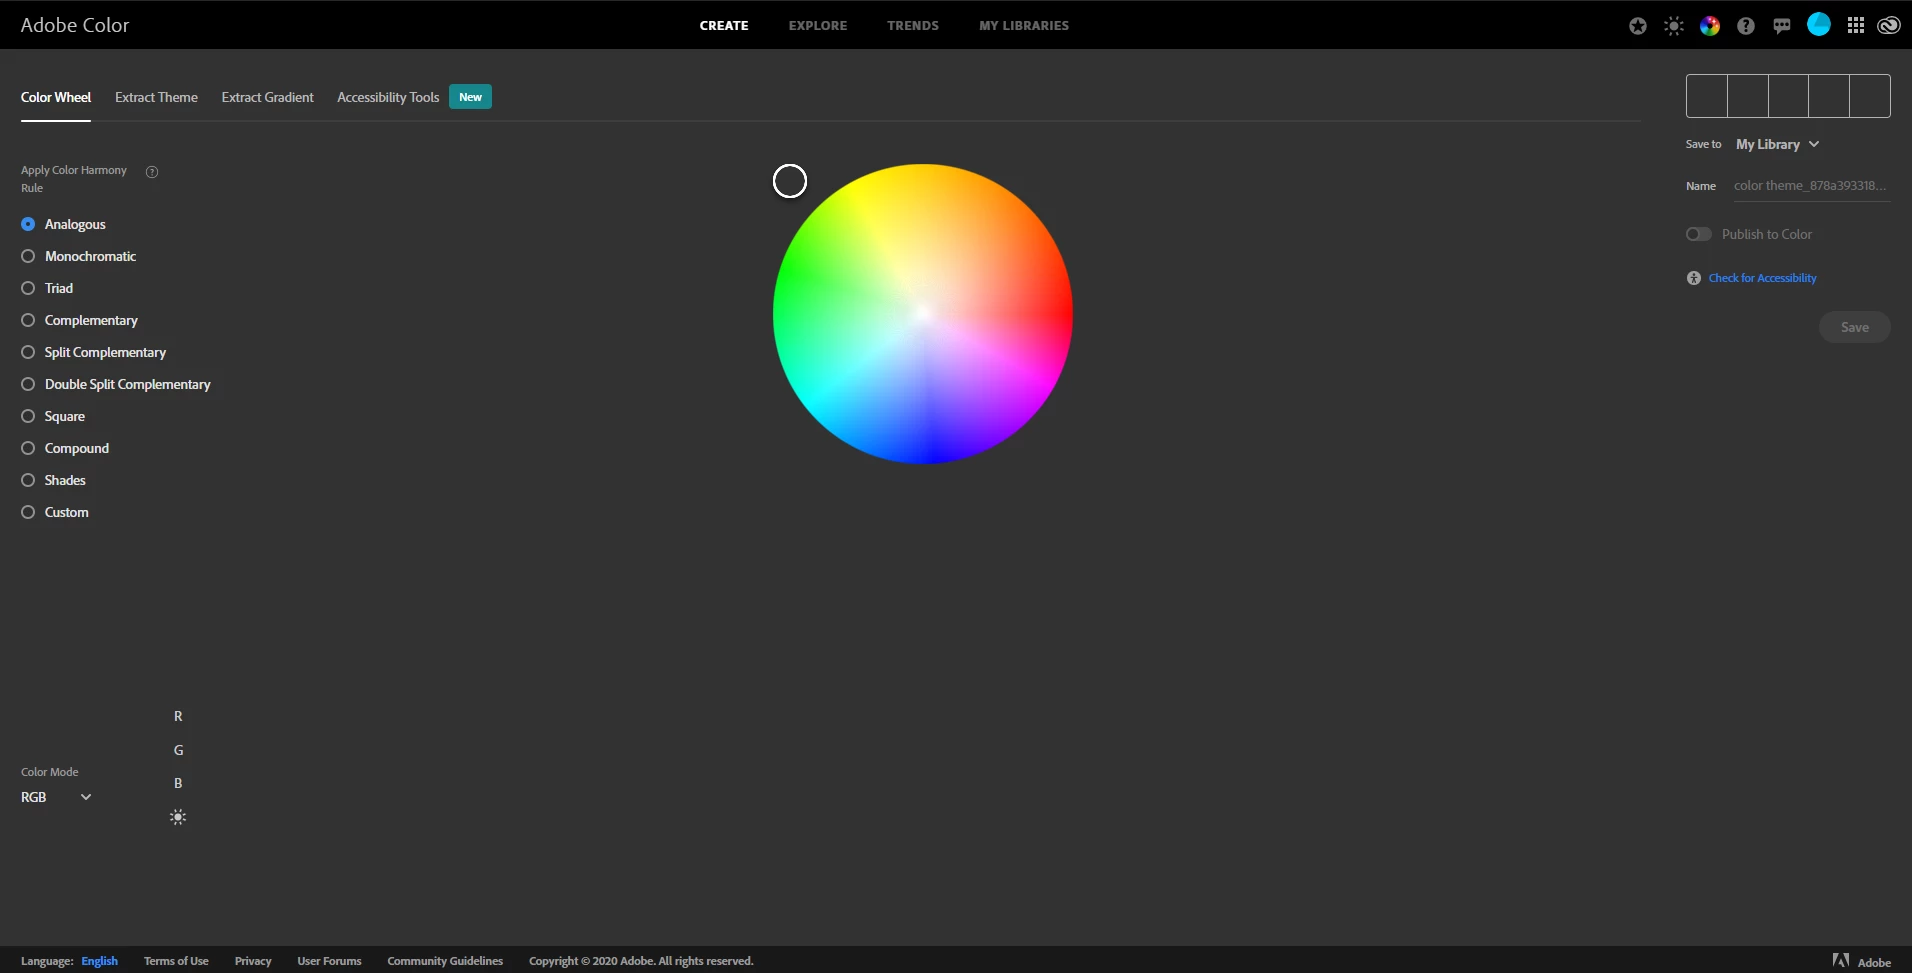Click the fifth empty theme swatch
The image size is (1912, 973).
[x=1870, y=96]
